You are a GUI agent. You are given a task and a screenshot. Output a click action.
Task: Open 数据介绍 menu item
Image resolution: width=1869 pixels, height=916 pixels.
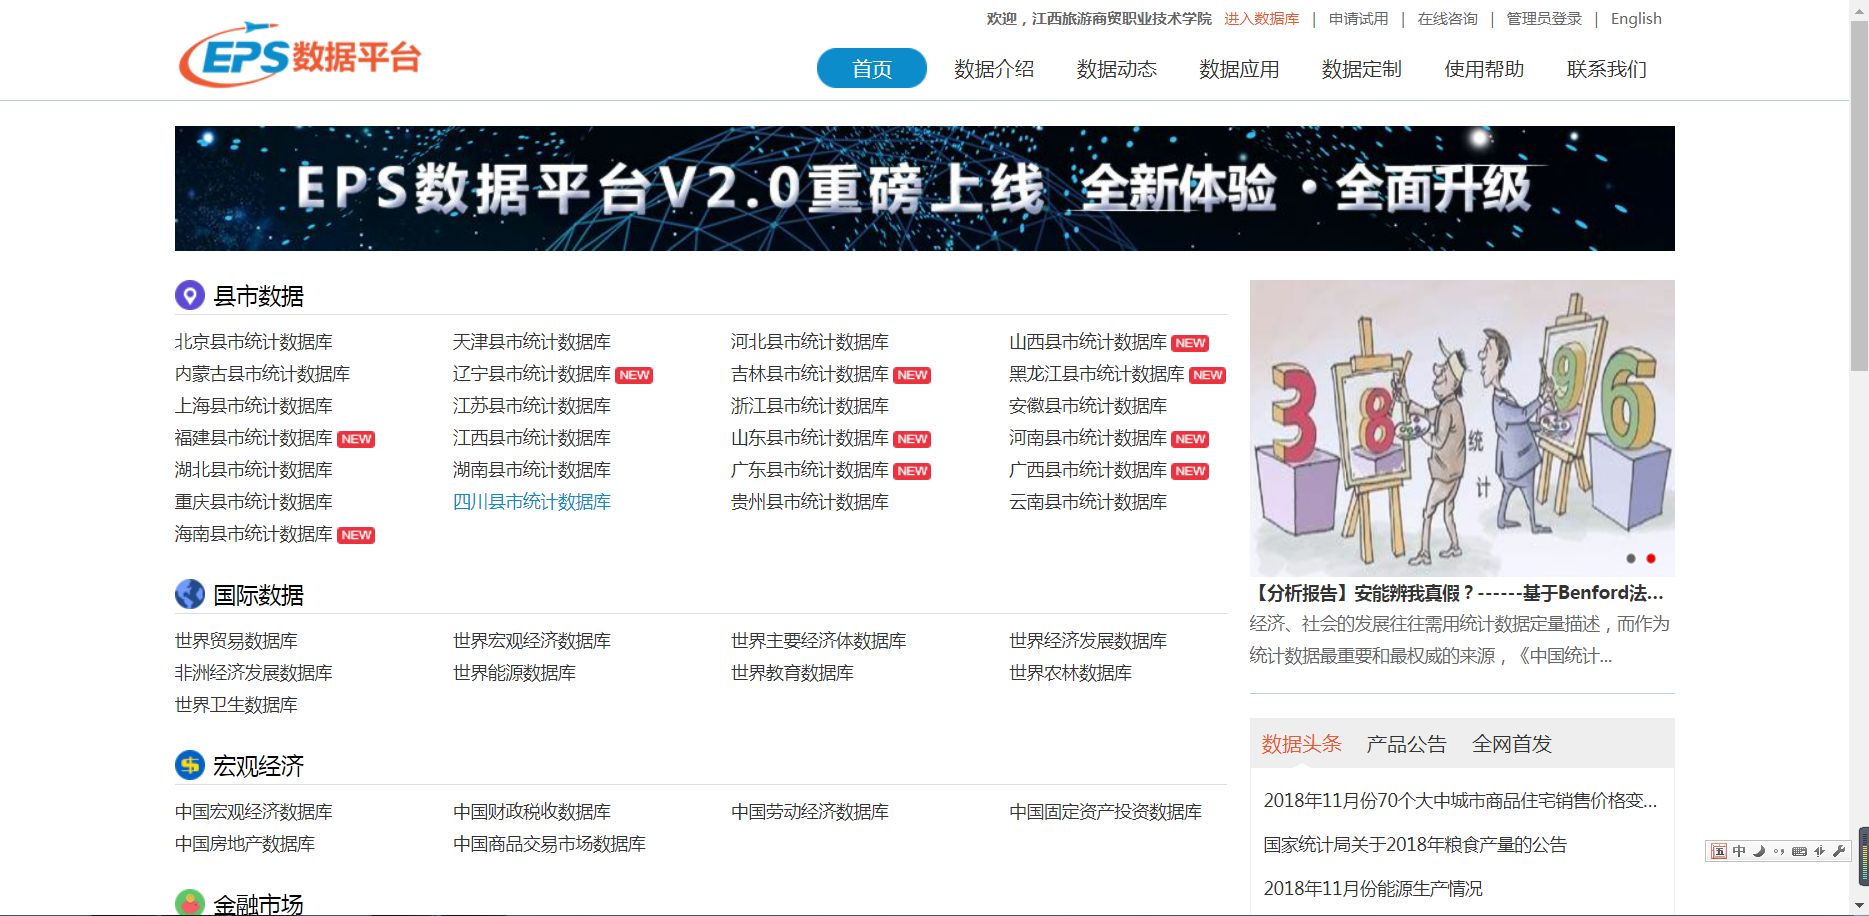994,69
